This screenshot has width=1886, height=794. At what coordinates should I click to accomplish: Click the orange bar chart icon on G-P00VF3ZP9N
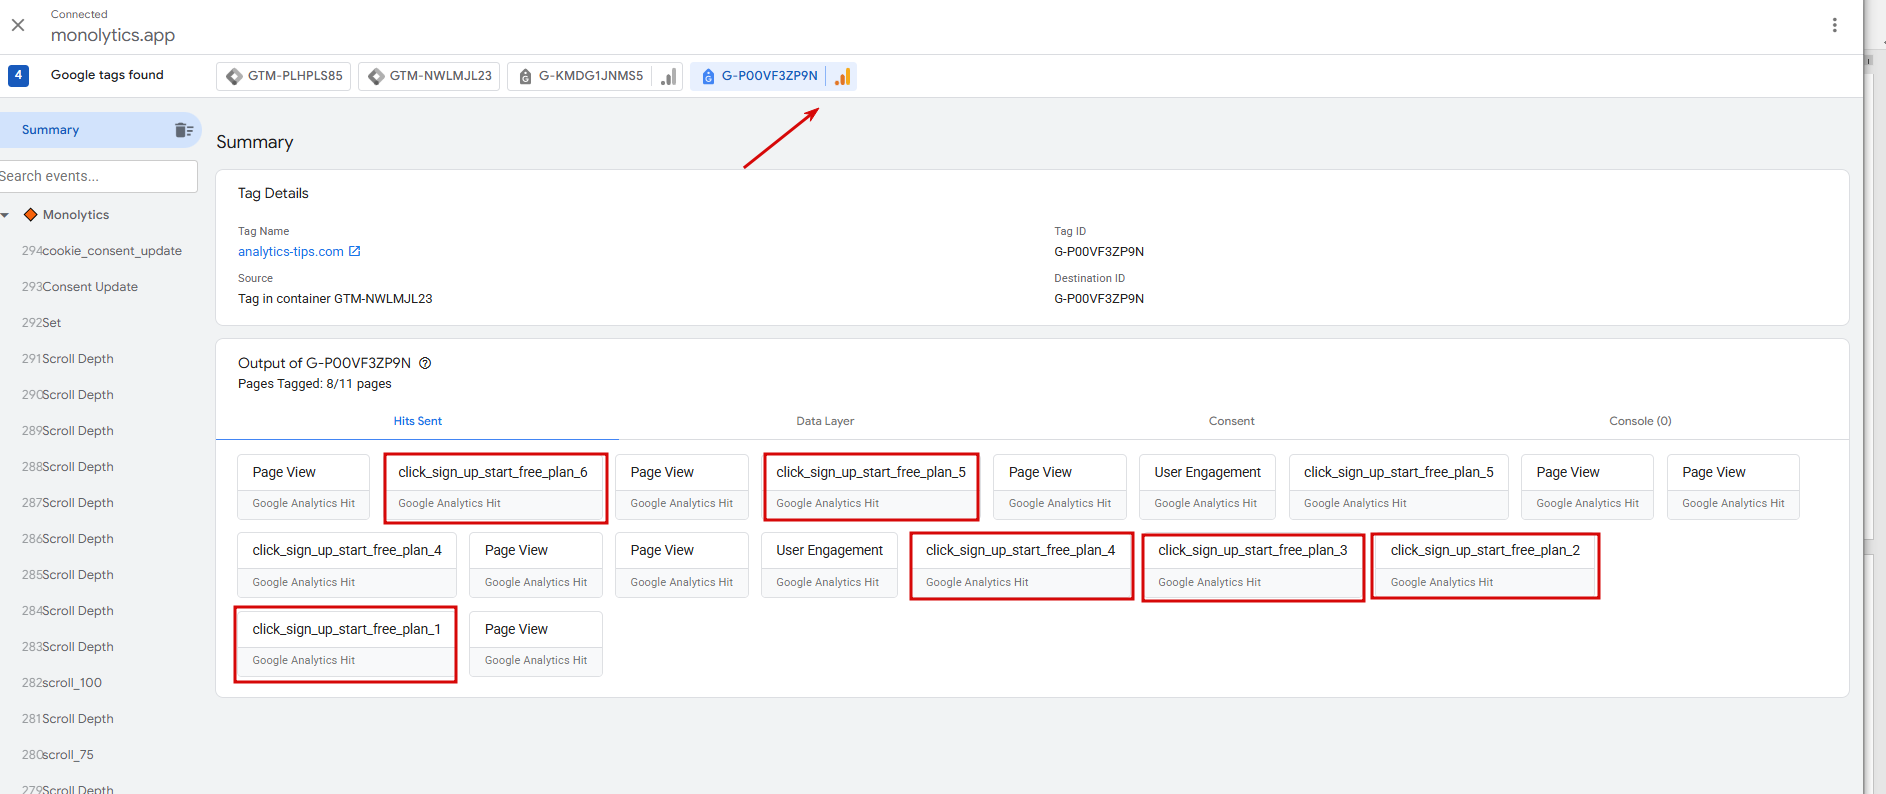tap(843, 76)
